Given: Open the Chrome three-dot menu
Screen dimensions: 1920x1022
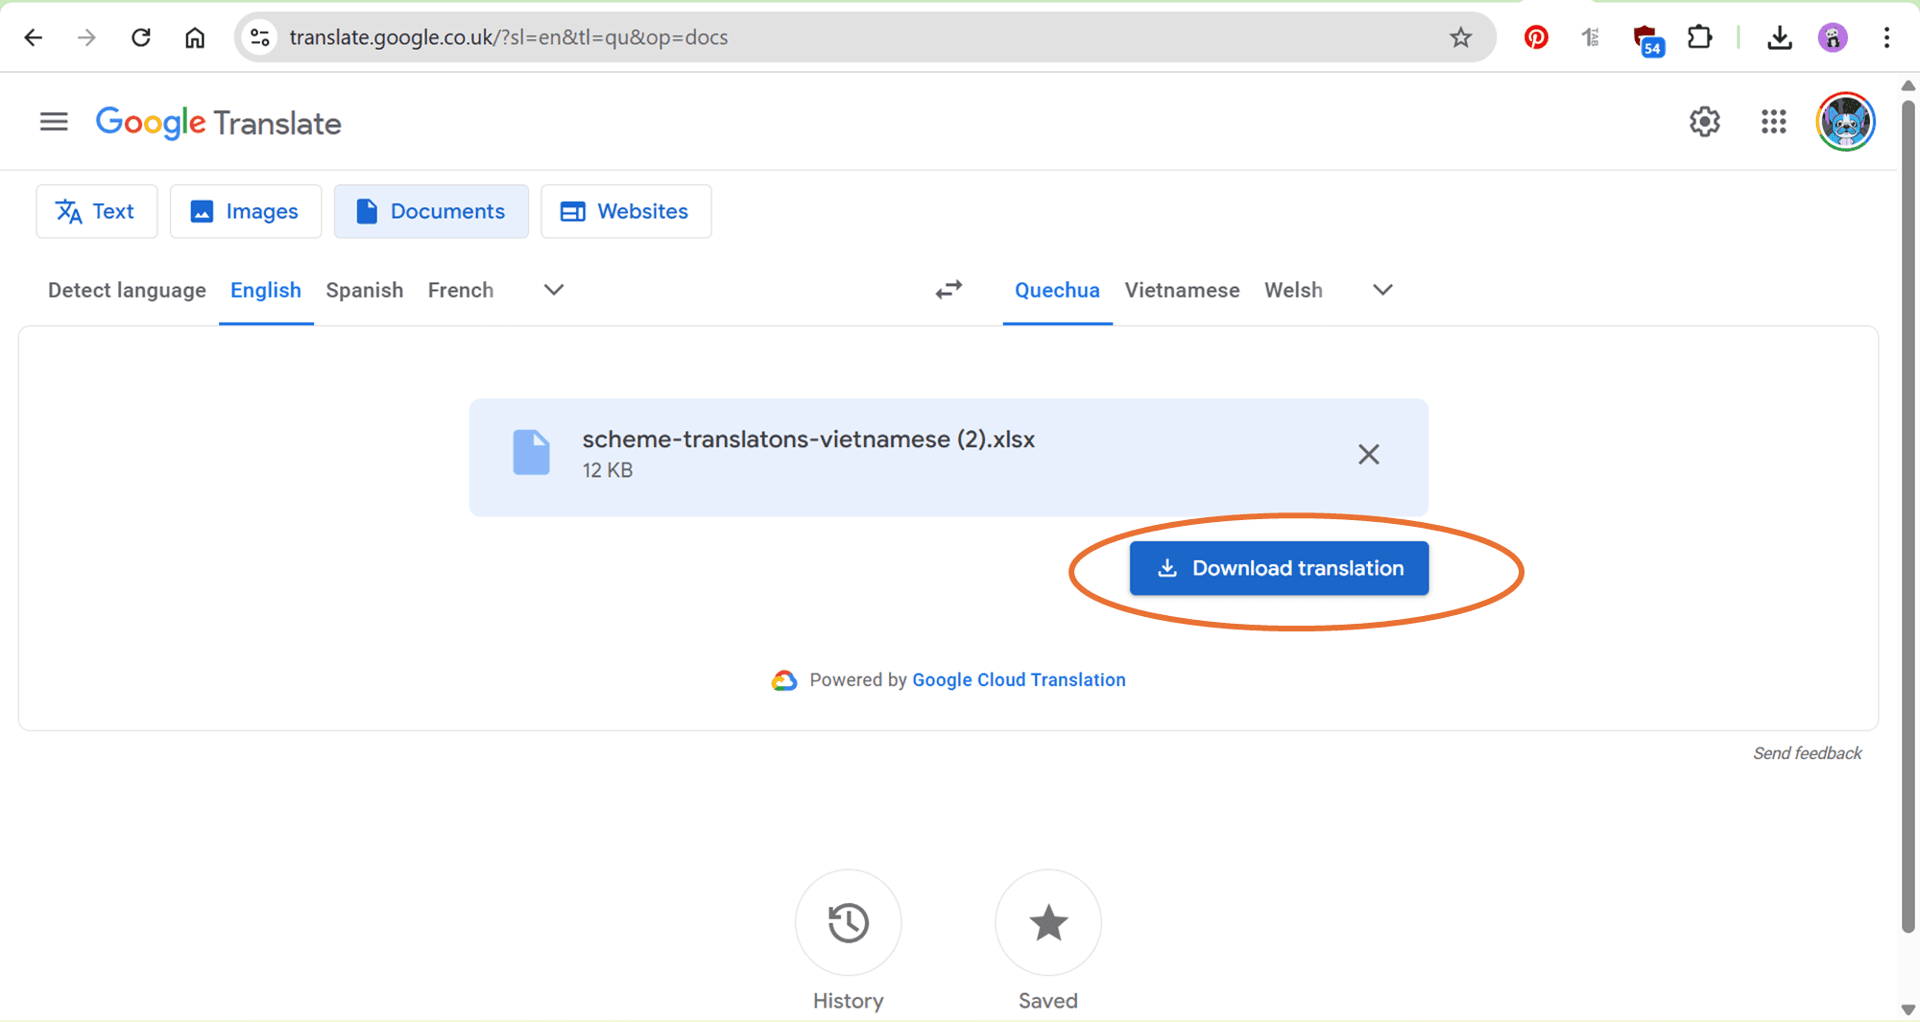Looking at the screenshot, I should tap(1887, 38).
